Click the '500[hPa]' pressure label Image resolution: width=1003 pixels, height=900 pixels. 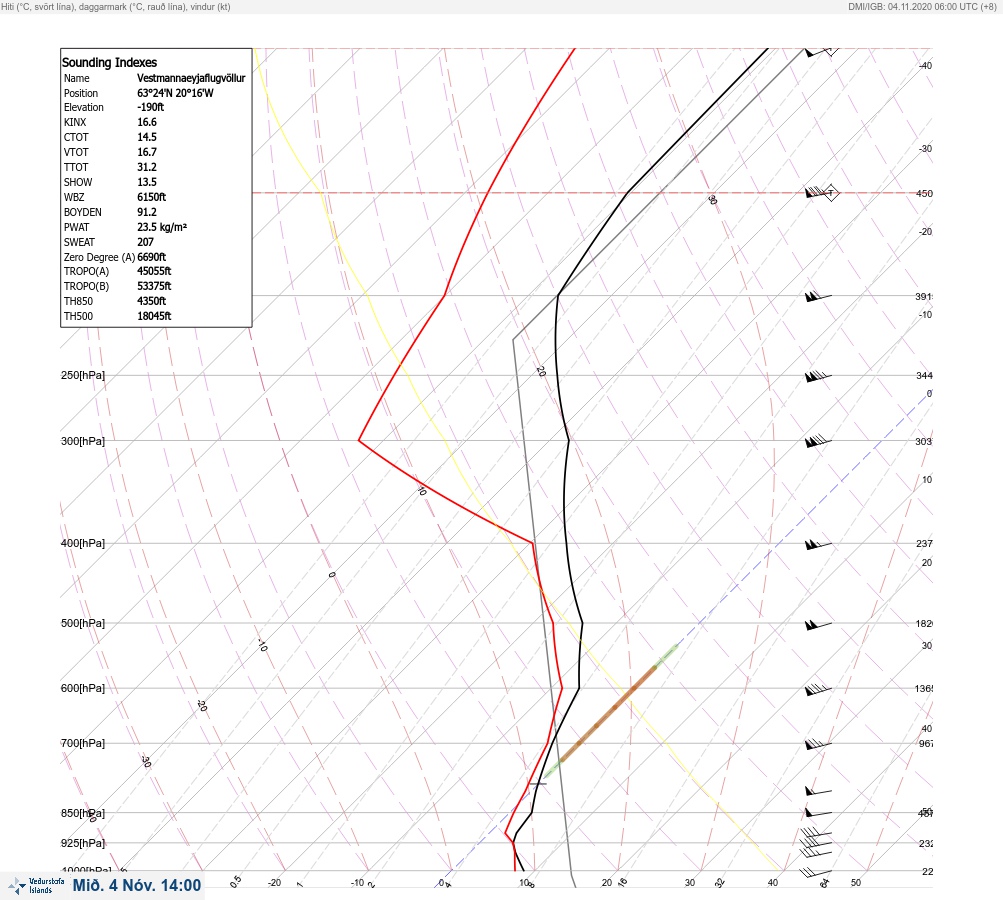coord(83,623)
